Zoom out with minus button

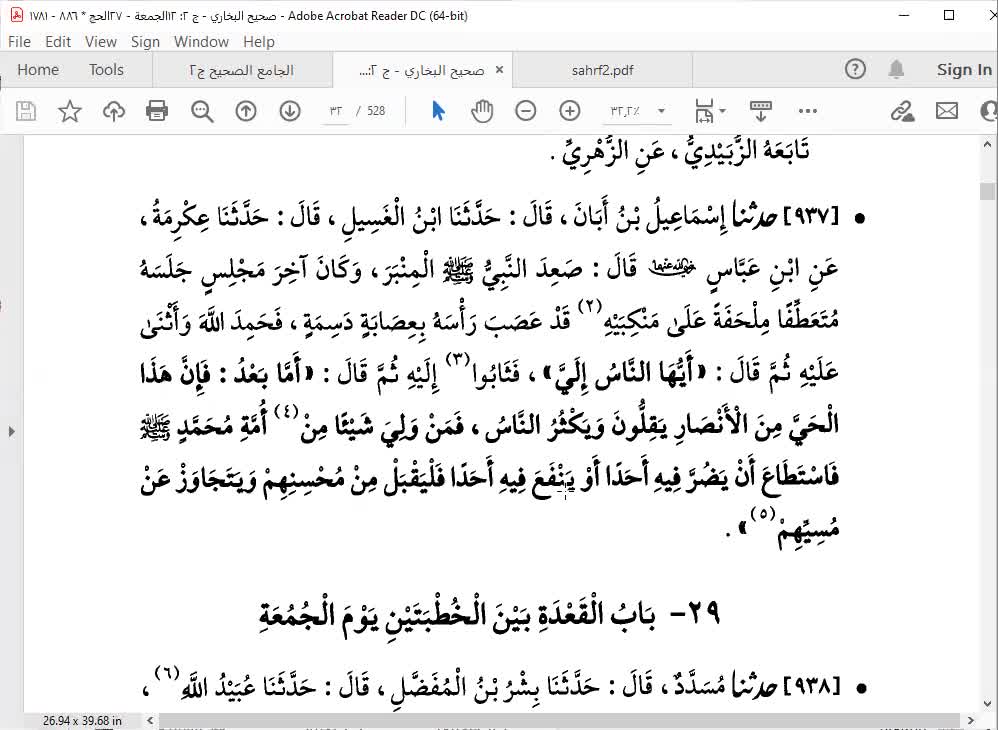(525, 111)
